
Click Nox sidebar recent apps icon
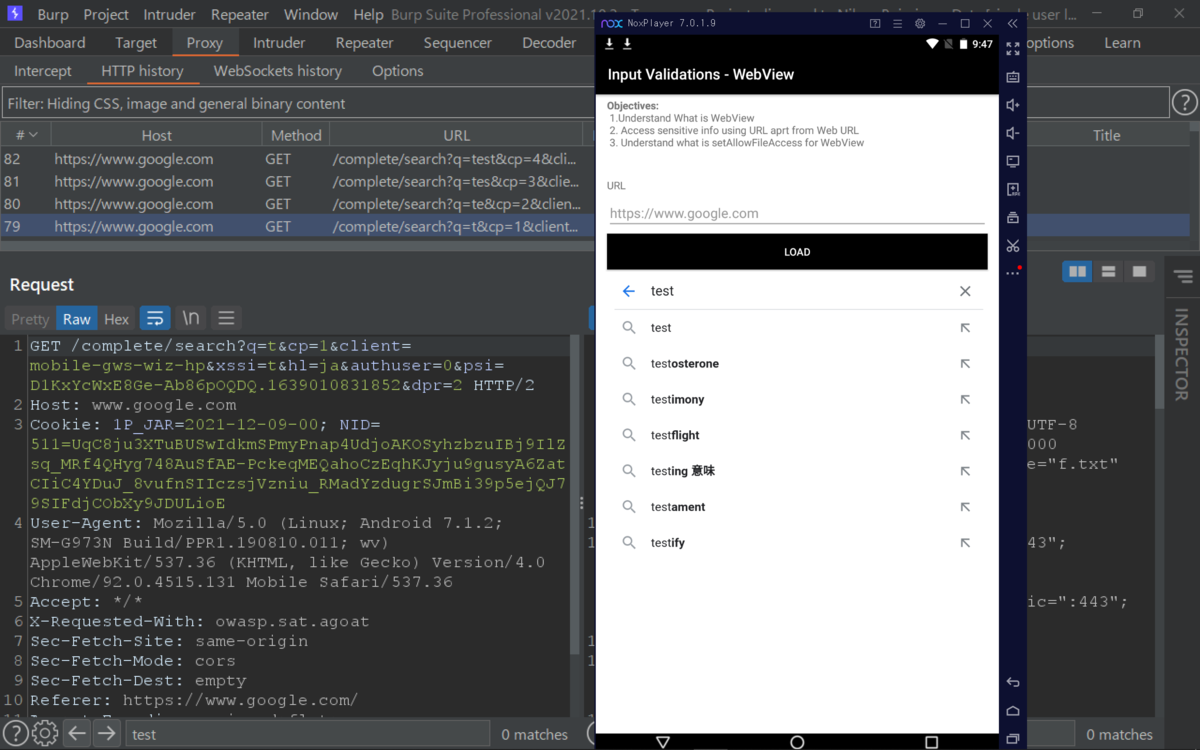(x=1013, y=739)
